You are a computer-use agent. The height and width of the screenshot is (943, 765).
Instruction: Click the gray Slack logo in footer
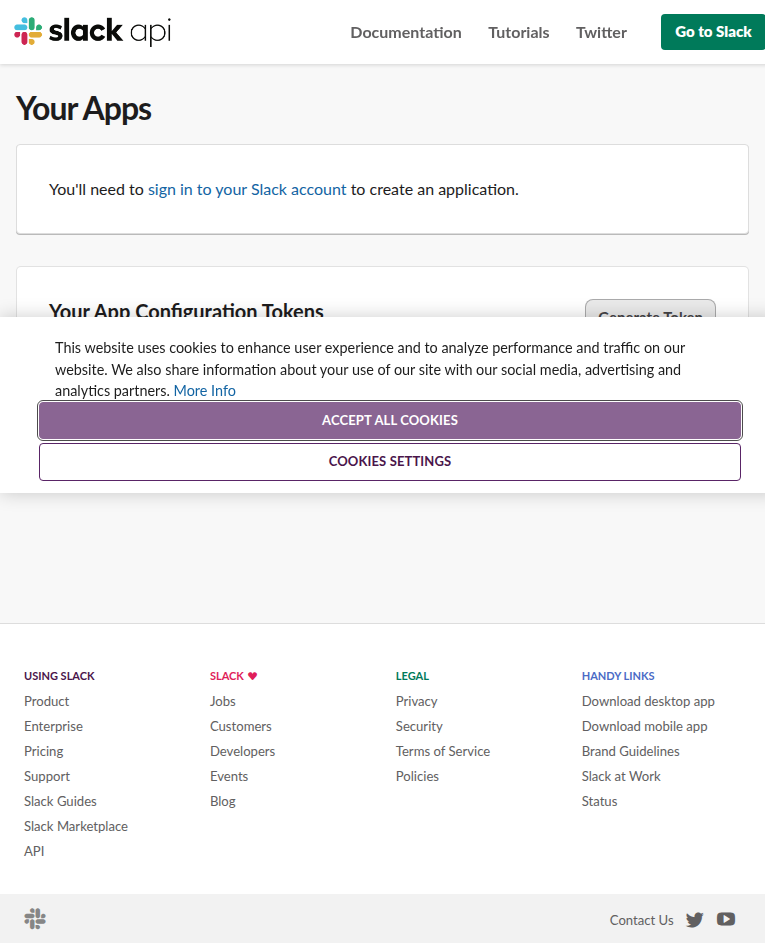(x=35, y=919)
